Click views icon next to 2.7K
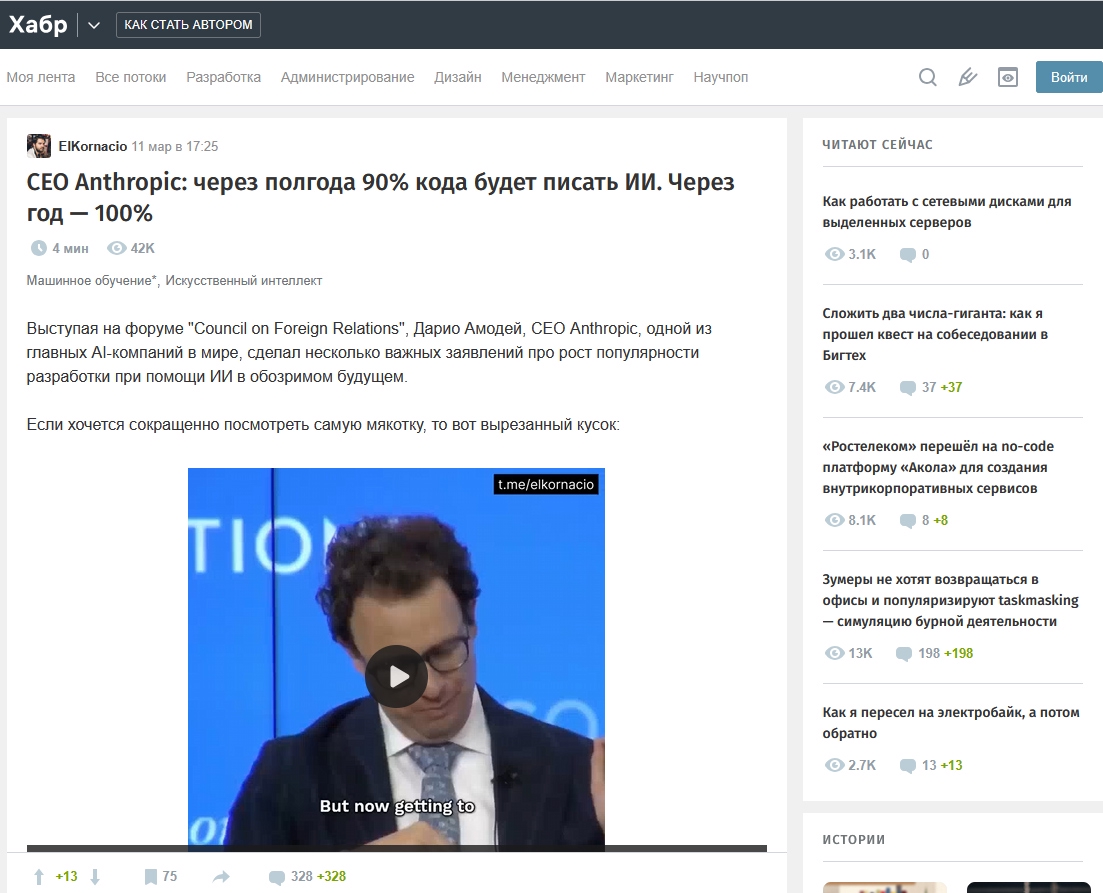This screenshot has width=1103, height=893. (x=834, y=765)
